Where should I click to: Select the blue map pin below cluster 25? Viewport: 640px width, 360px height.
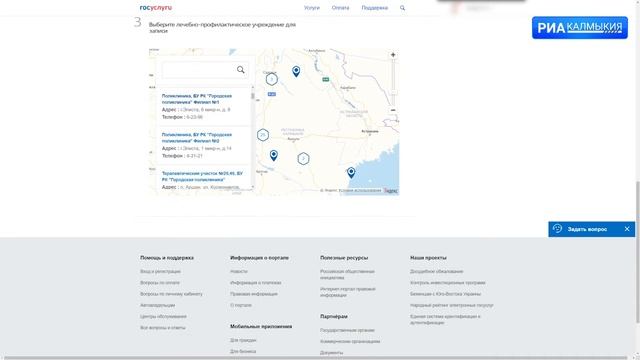coord(273,155)
